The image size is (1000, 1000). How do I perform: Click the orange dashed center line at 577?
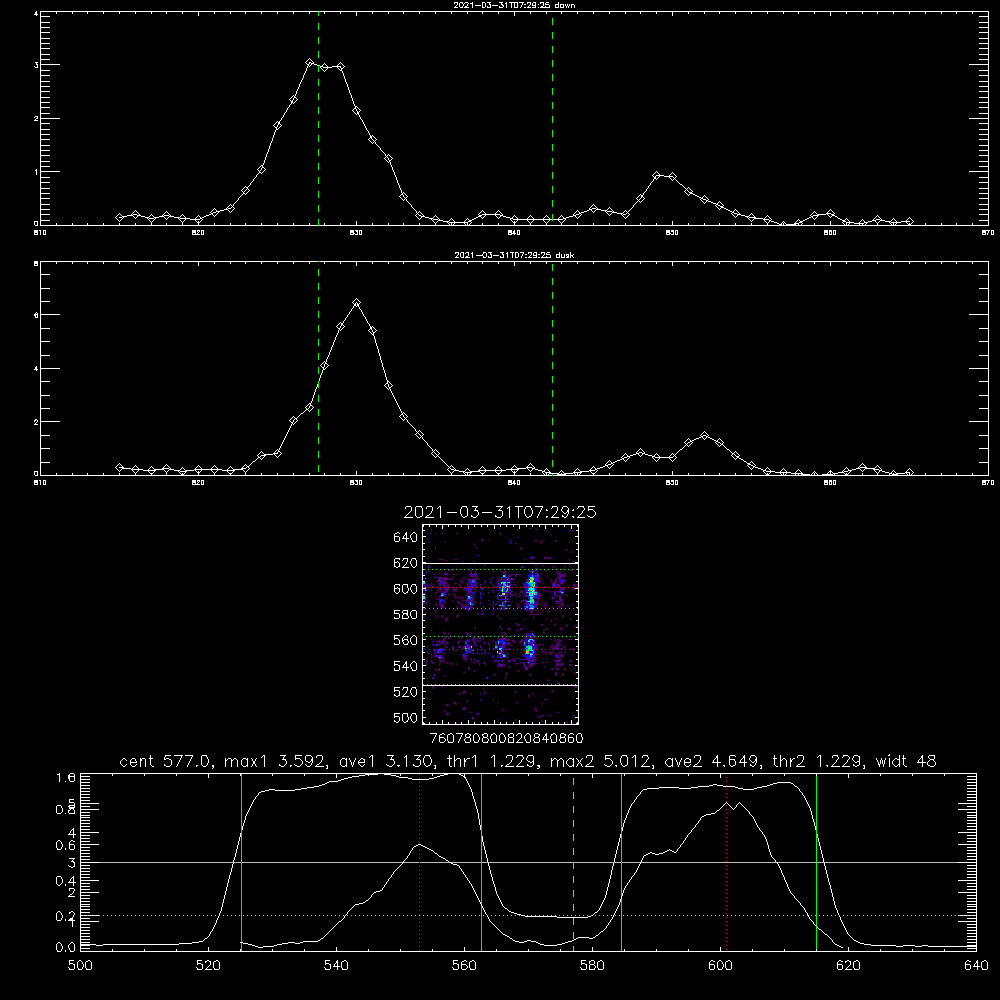point(573,861)
